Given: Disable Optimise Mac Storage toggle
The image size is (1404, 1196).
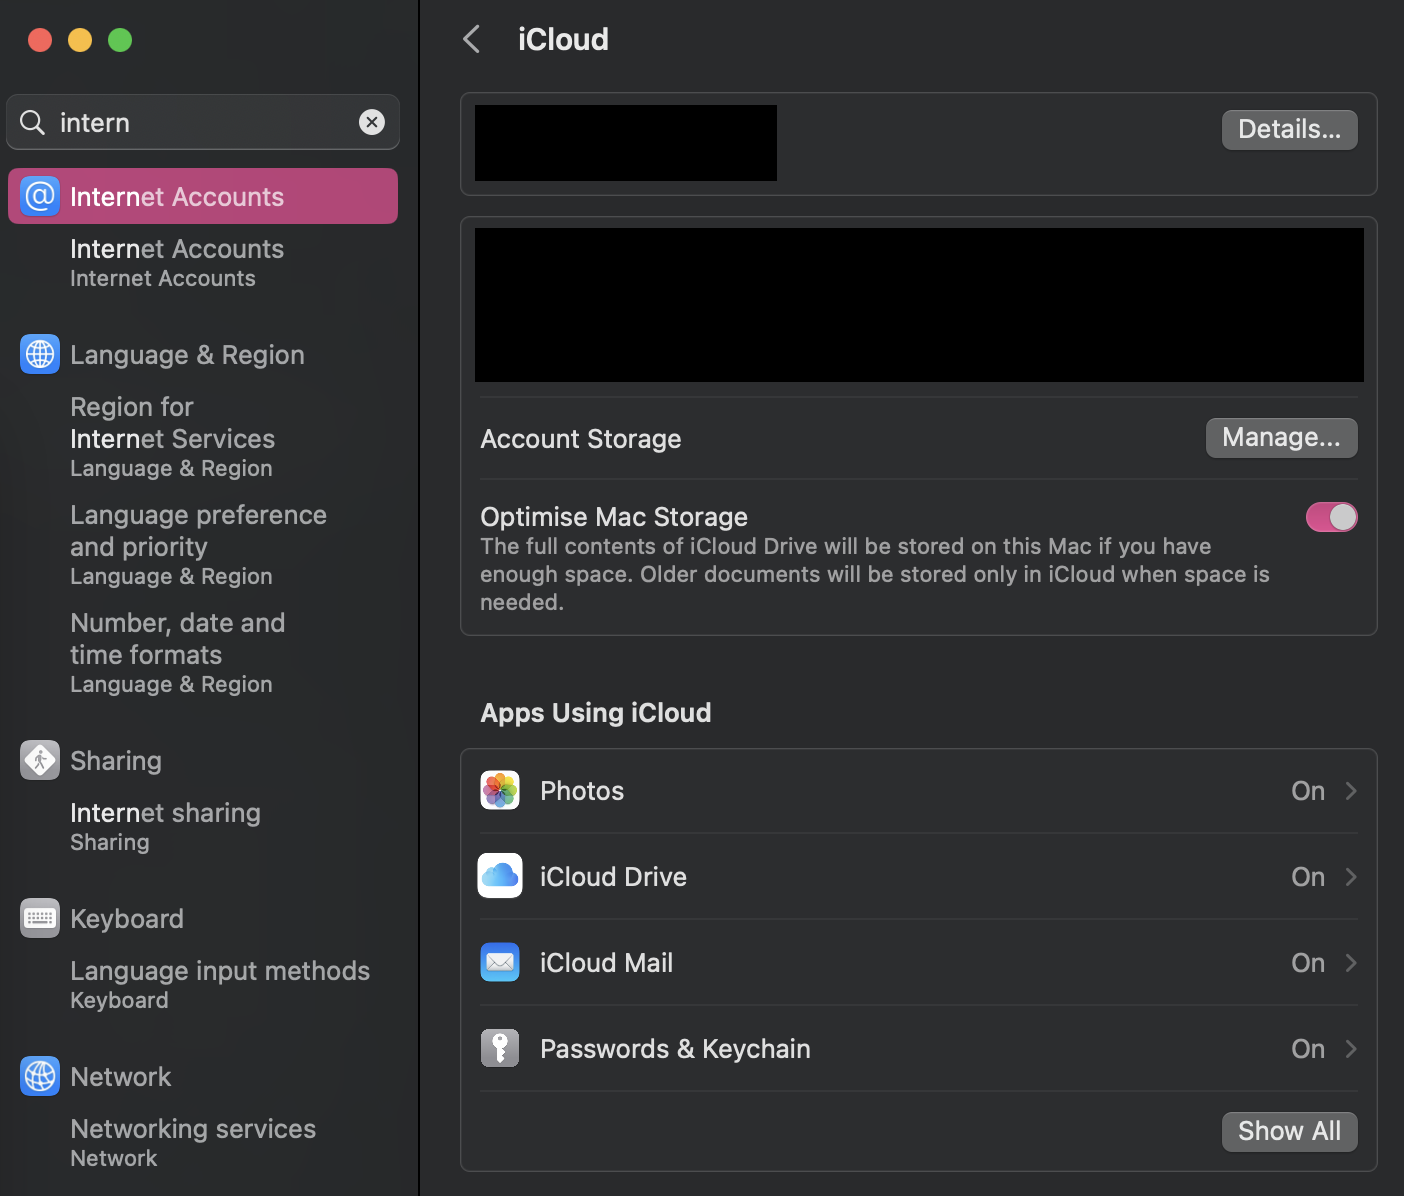Looking at the screenshot, I should point(1331,517).
